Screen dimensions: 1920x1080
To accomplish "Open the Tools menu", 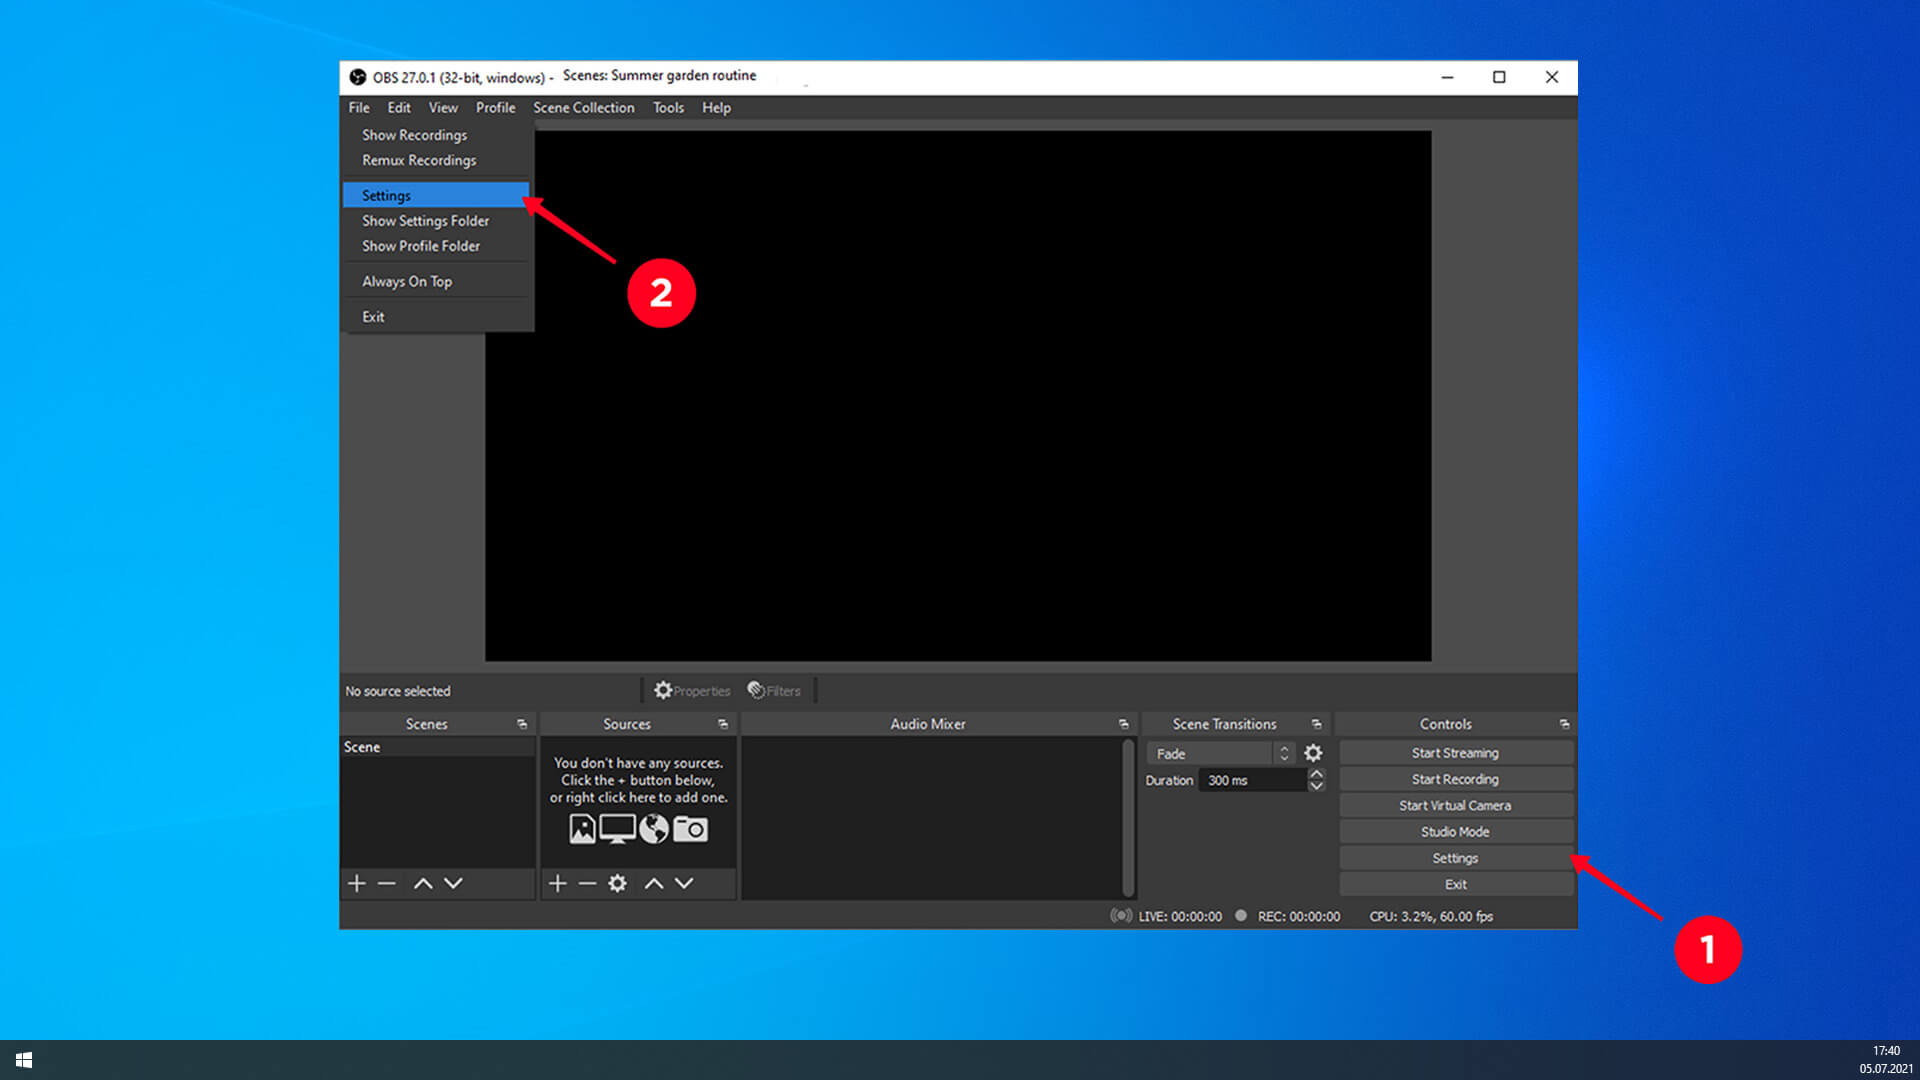I will coord(669,108).
